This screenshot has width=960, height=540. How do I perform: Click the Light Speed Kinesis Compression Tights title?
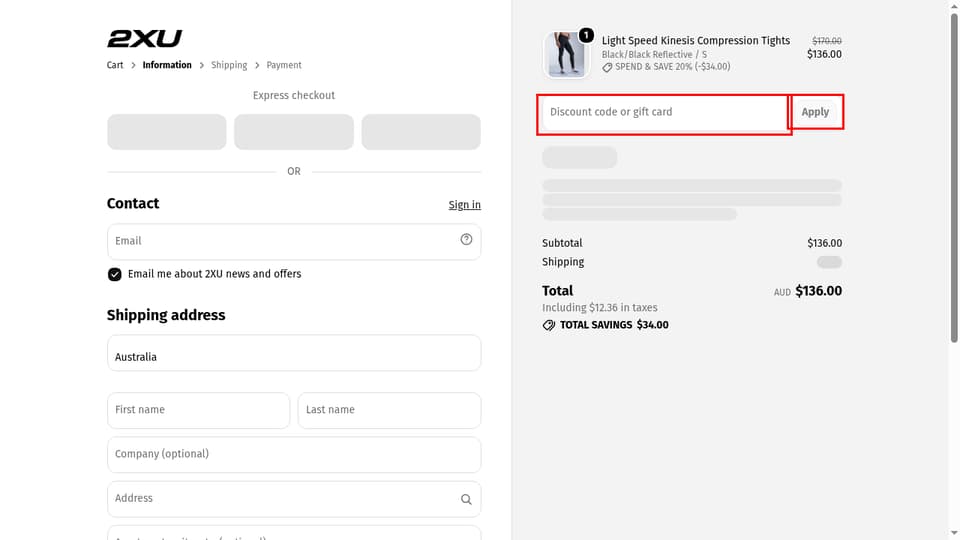click(x=696, y=40)
